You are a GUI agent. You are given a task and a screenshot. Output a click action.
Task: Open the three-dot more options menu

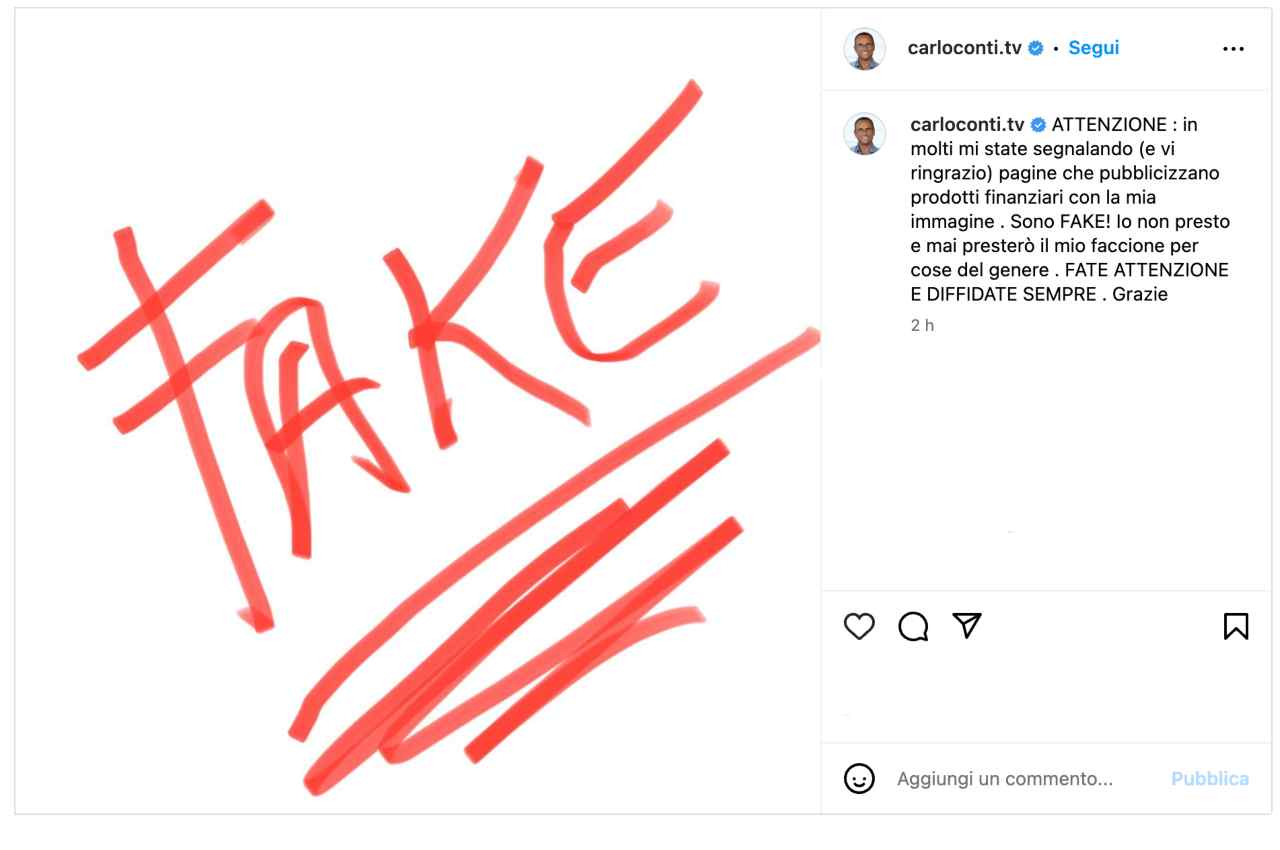click(x=1234, y=49)
